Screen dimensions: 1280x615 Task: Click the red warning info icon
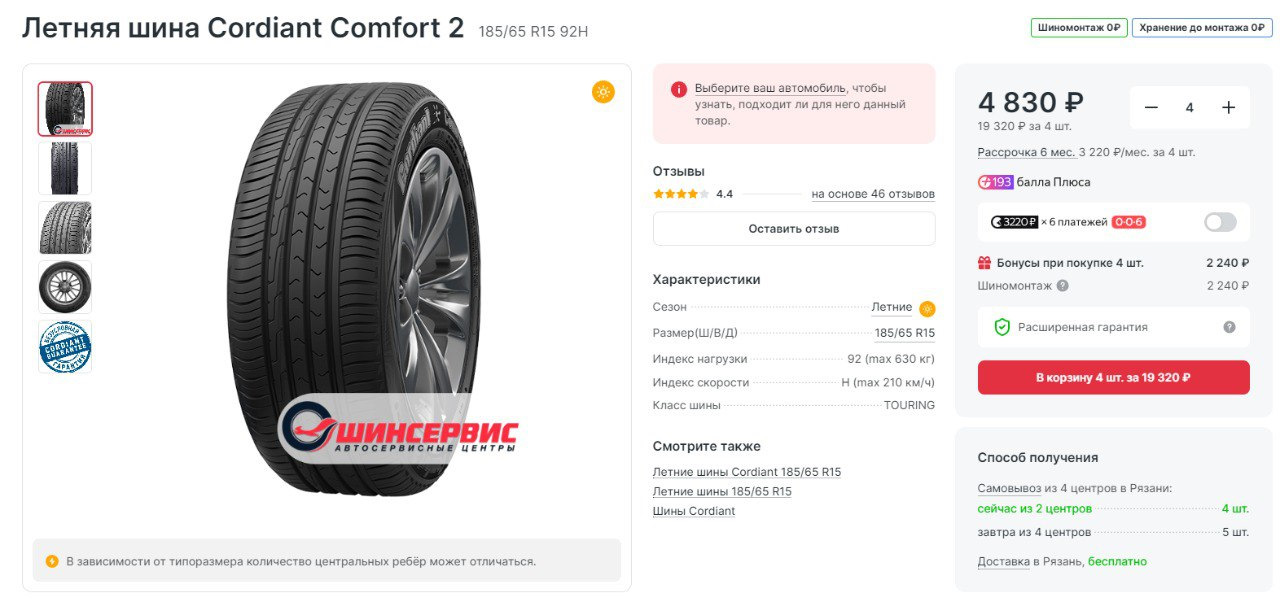coord(679,89)
